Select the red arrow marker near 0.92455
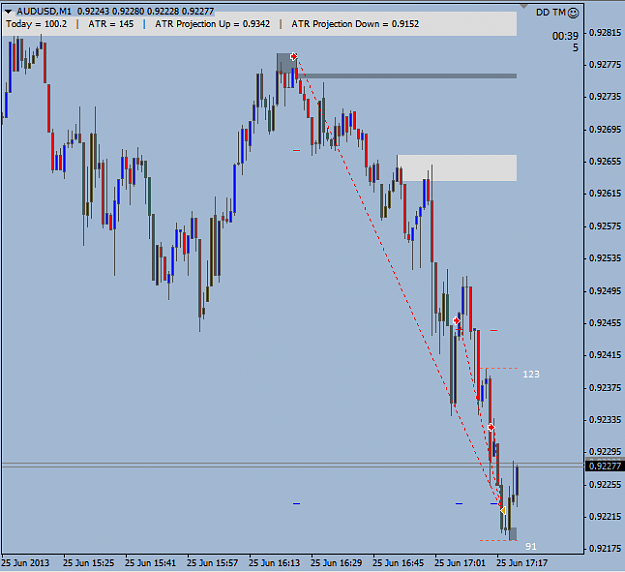Screen dimensions: 625x572 tap(457, 320)
